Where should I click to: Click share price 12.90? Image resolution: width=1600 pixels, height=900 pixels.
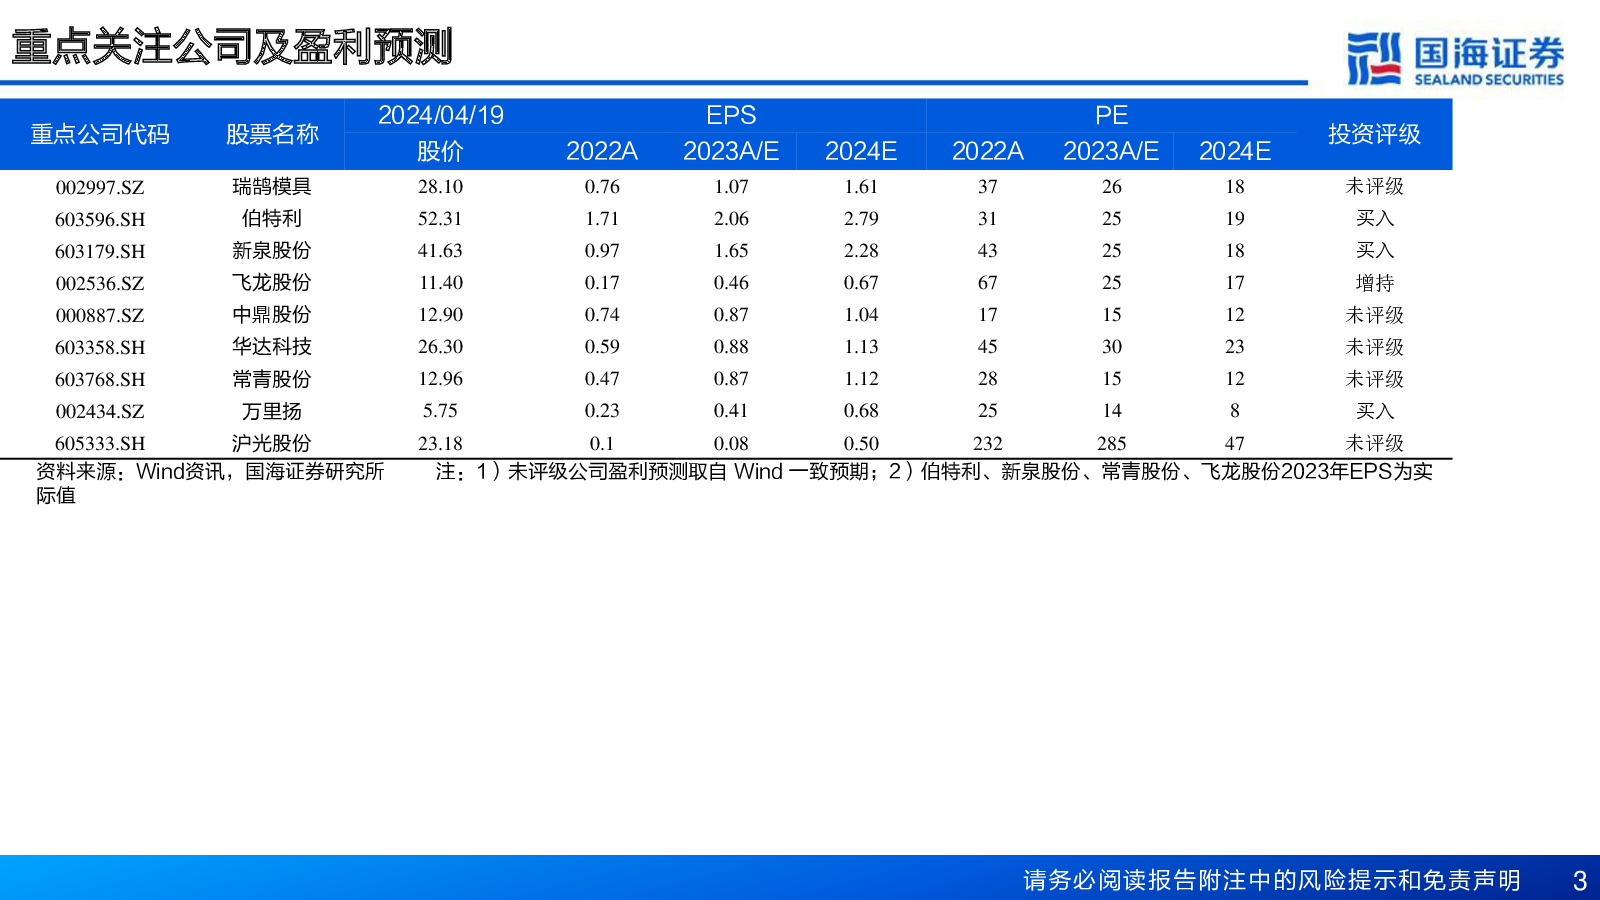(x=440, y=315)
